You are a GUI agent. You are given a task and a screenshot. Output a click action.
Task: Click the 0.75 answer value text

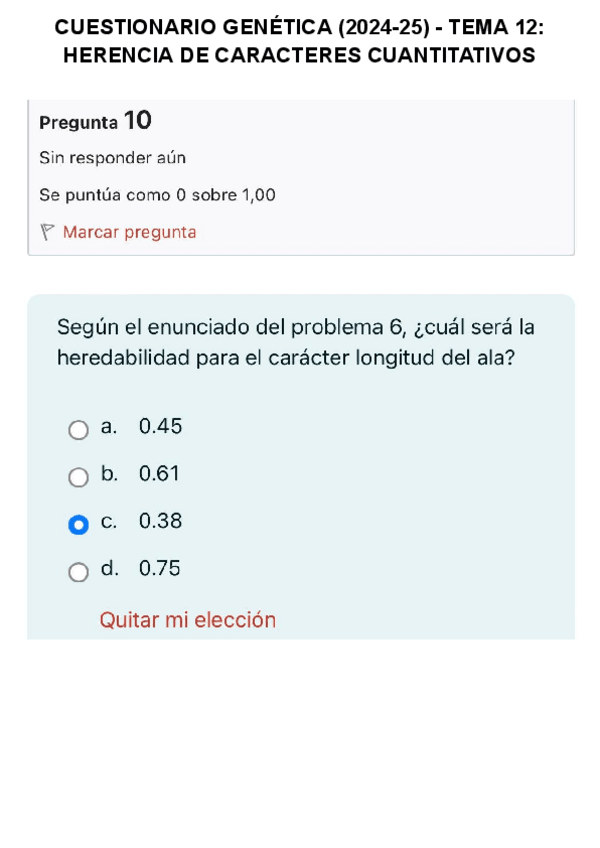161,568
